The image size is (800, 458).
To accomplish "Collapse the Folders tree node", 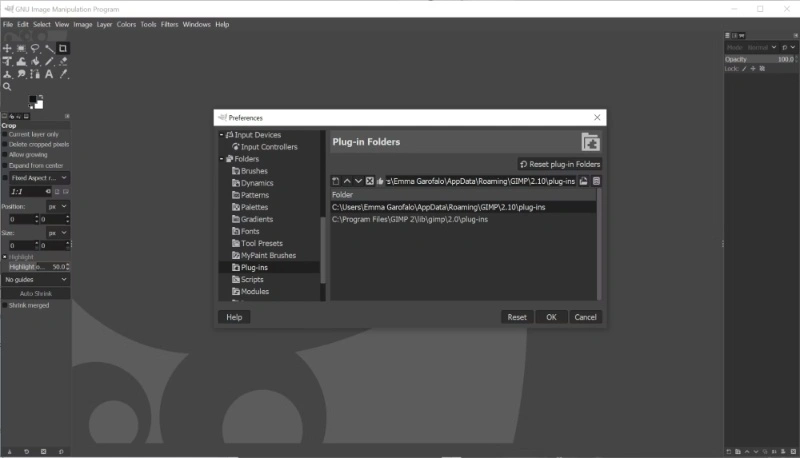I will tap(221, 159).
